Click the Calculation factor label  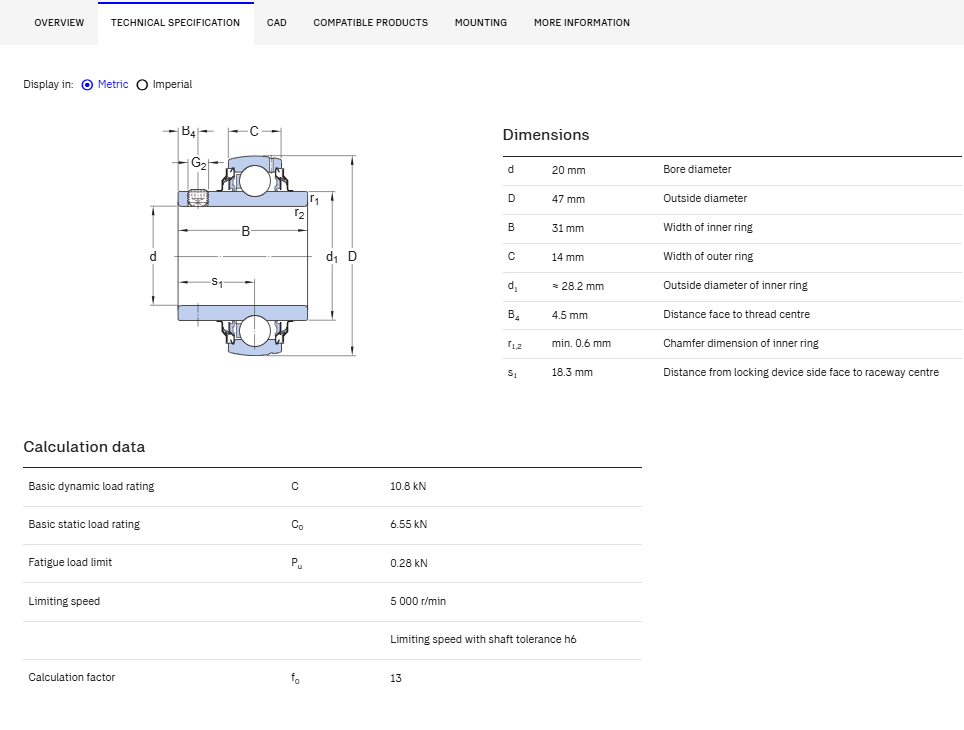[71, 677]
